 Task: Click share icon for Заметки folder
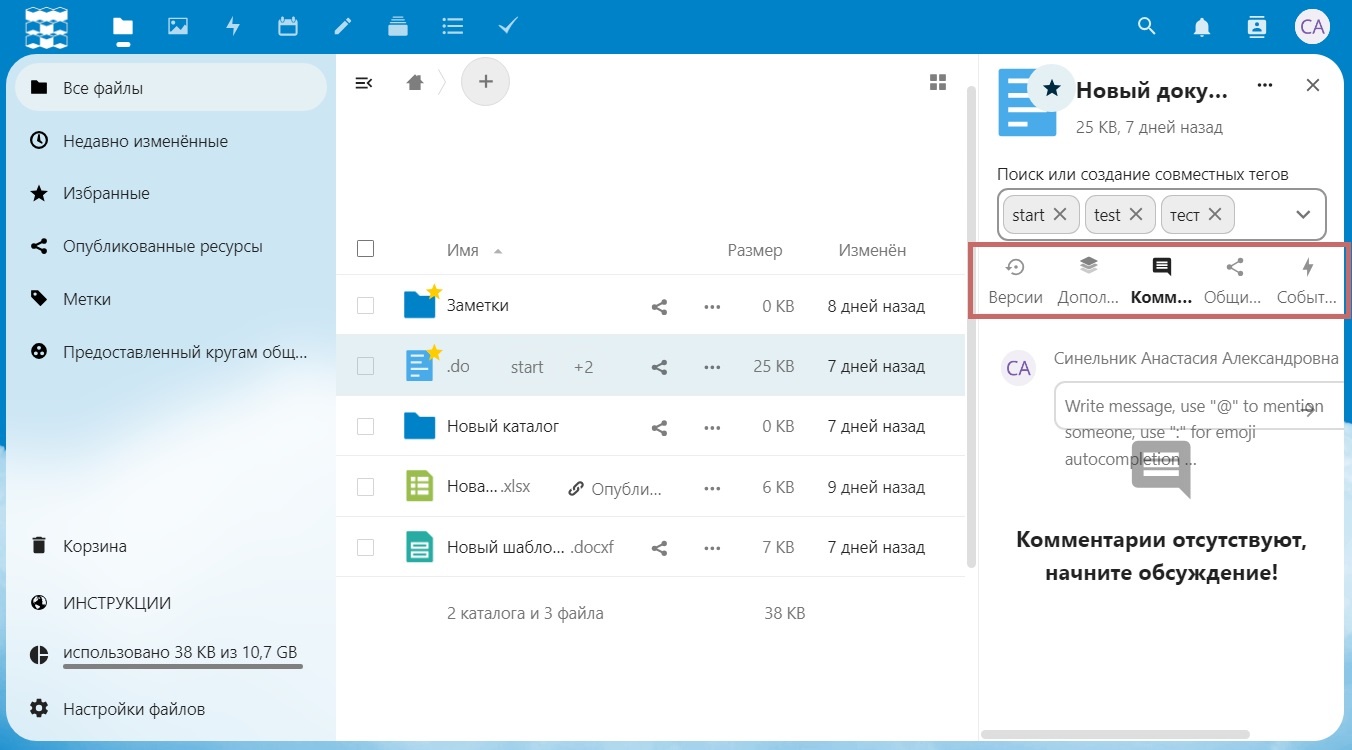coord(659,307)
